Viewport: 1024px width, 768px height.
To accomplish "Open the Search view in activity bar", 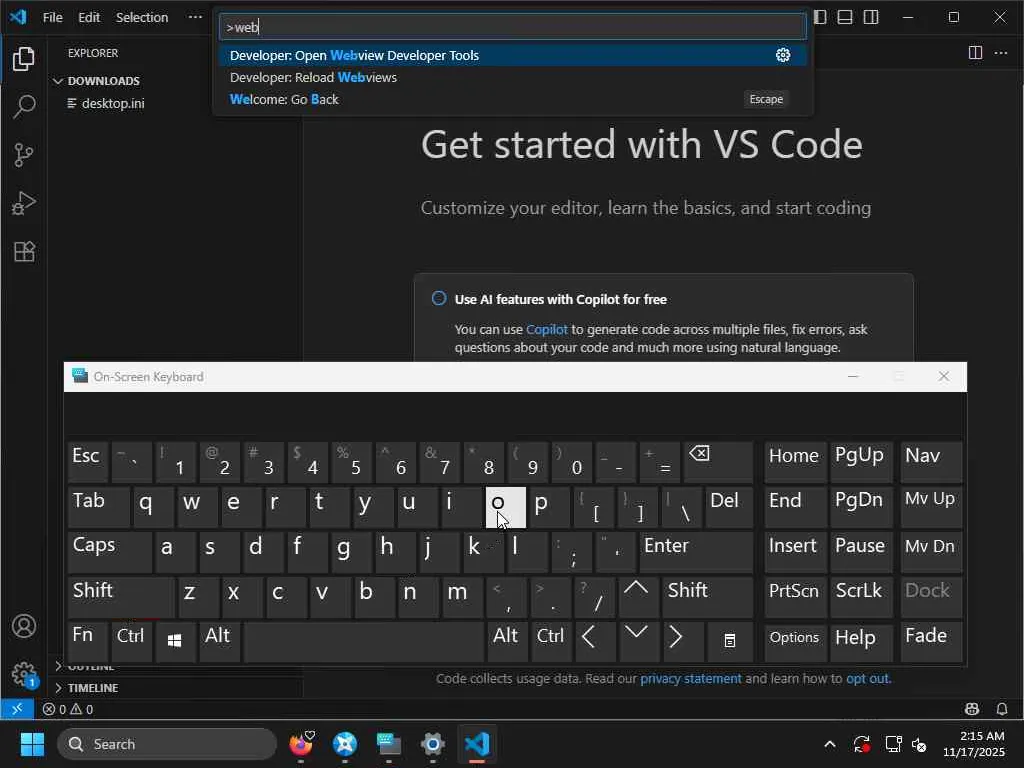I will 24,106.
